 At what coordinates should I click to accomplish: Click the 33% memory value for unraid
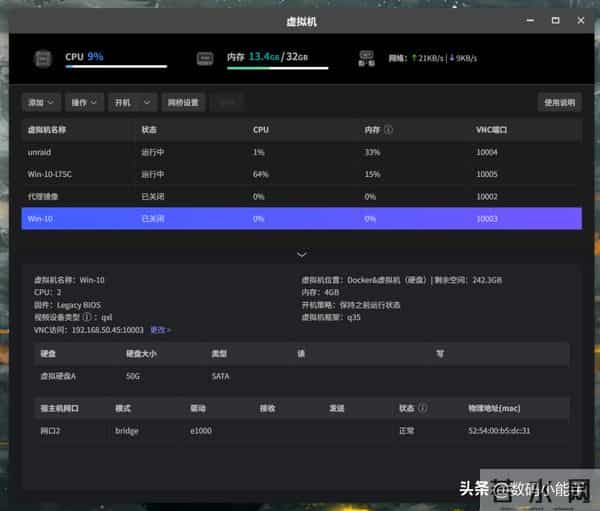(x=372, y=152)
